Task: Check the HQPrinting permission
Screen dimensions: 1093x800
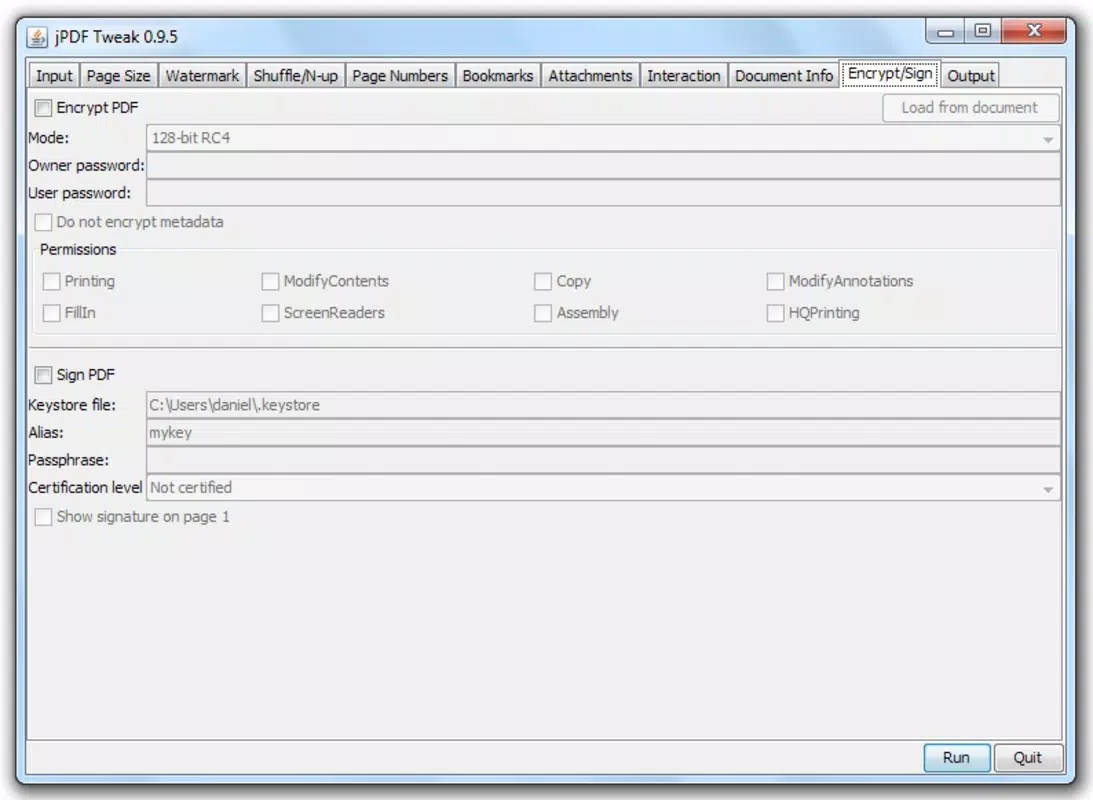Action: coord(775,313)
